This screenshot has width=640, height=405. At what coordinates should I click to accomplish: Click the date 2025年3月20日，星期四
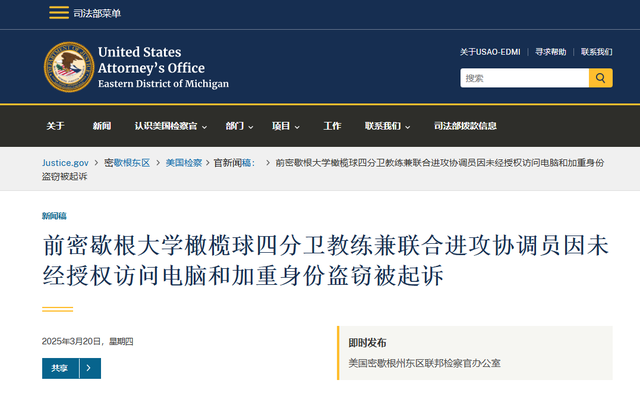pos(87,341)
